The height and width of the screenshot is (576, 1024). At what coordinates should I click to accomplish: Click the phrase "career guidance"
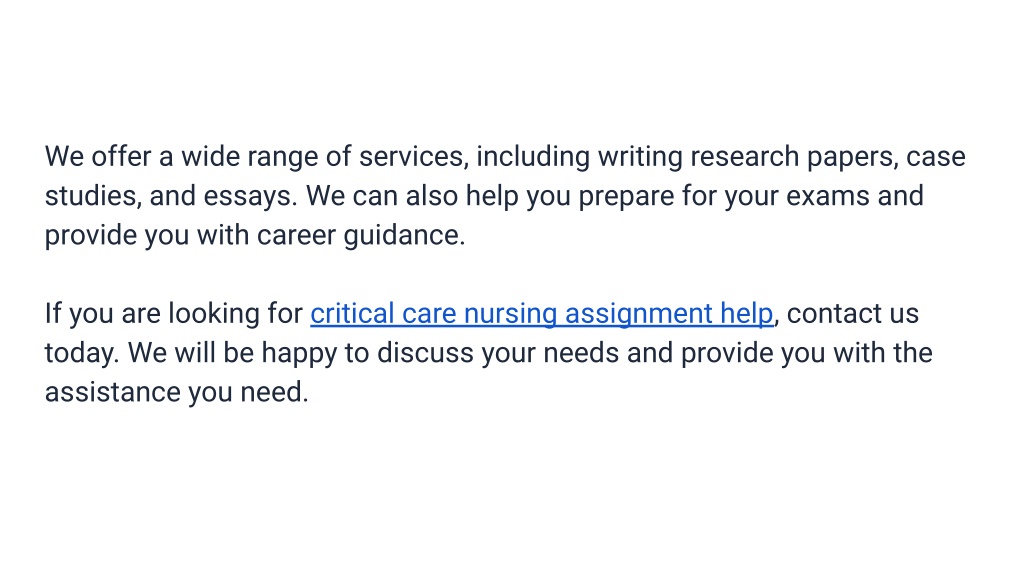click(x=360, y=235)
